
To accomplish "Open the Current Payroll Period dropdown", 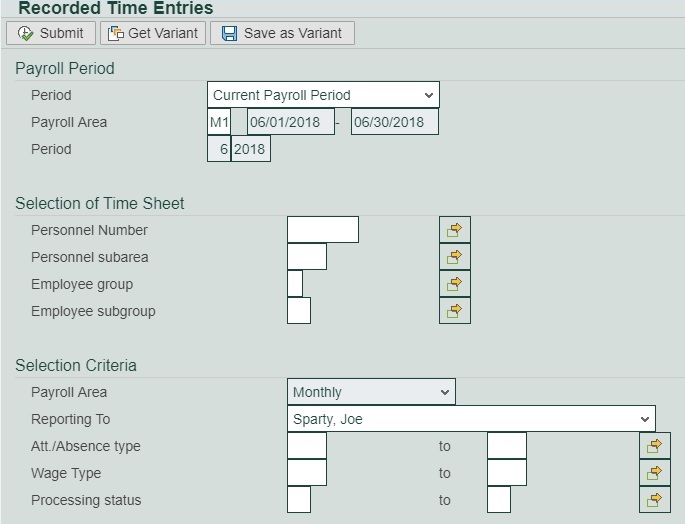I will point(323,95).
